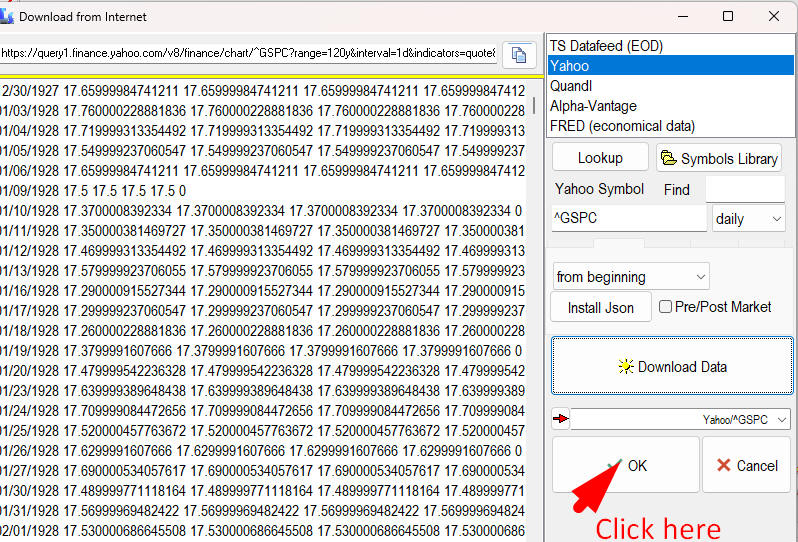Click into the Find text field
The width and height of the screenshot is (798, 542).
tap(745, 189)
